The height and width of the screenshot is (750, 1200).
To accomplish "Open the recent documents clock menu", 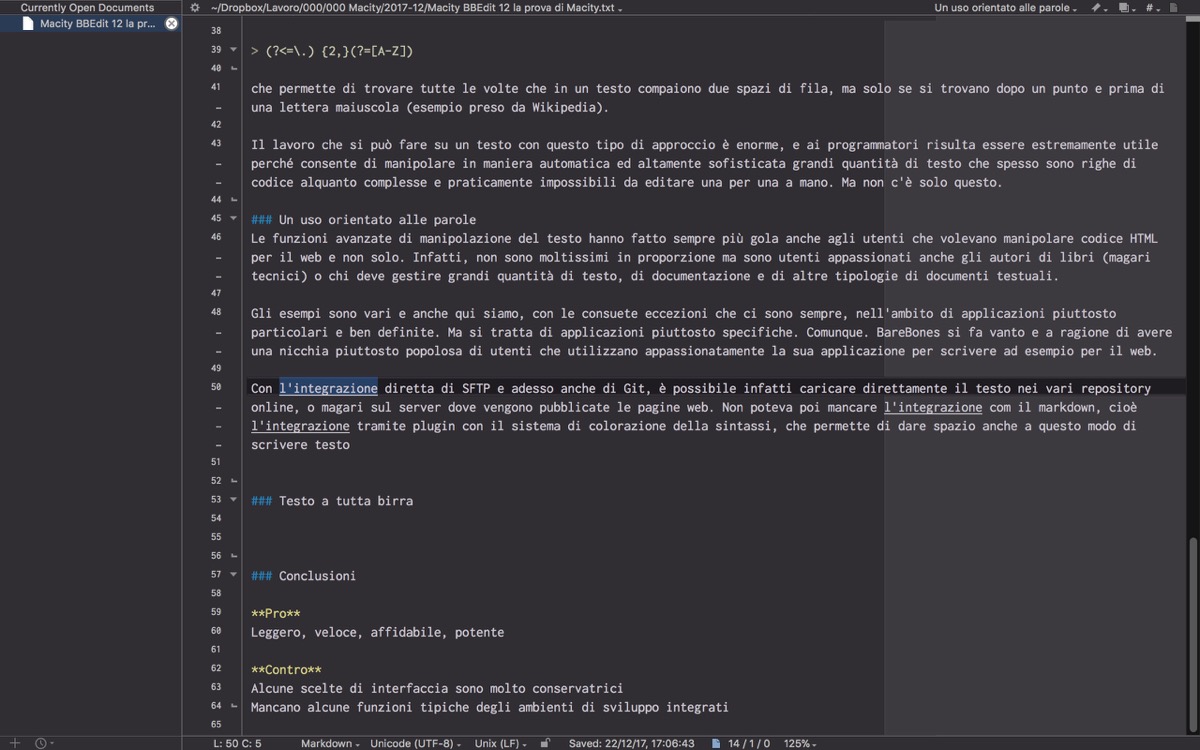I will point(43,743).
